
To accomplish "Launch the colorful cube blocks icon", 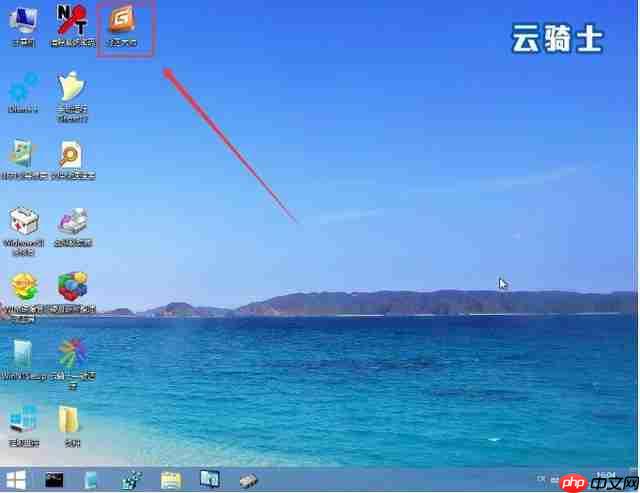I will pyautogui.click(x=73, y=290).
